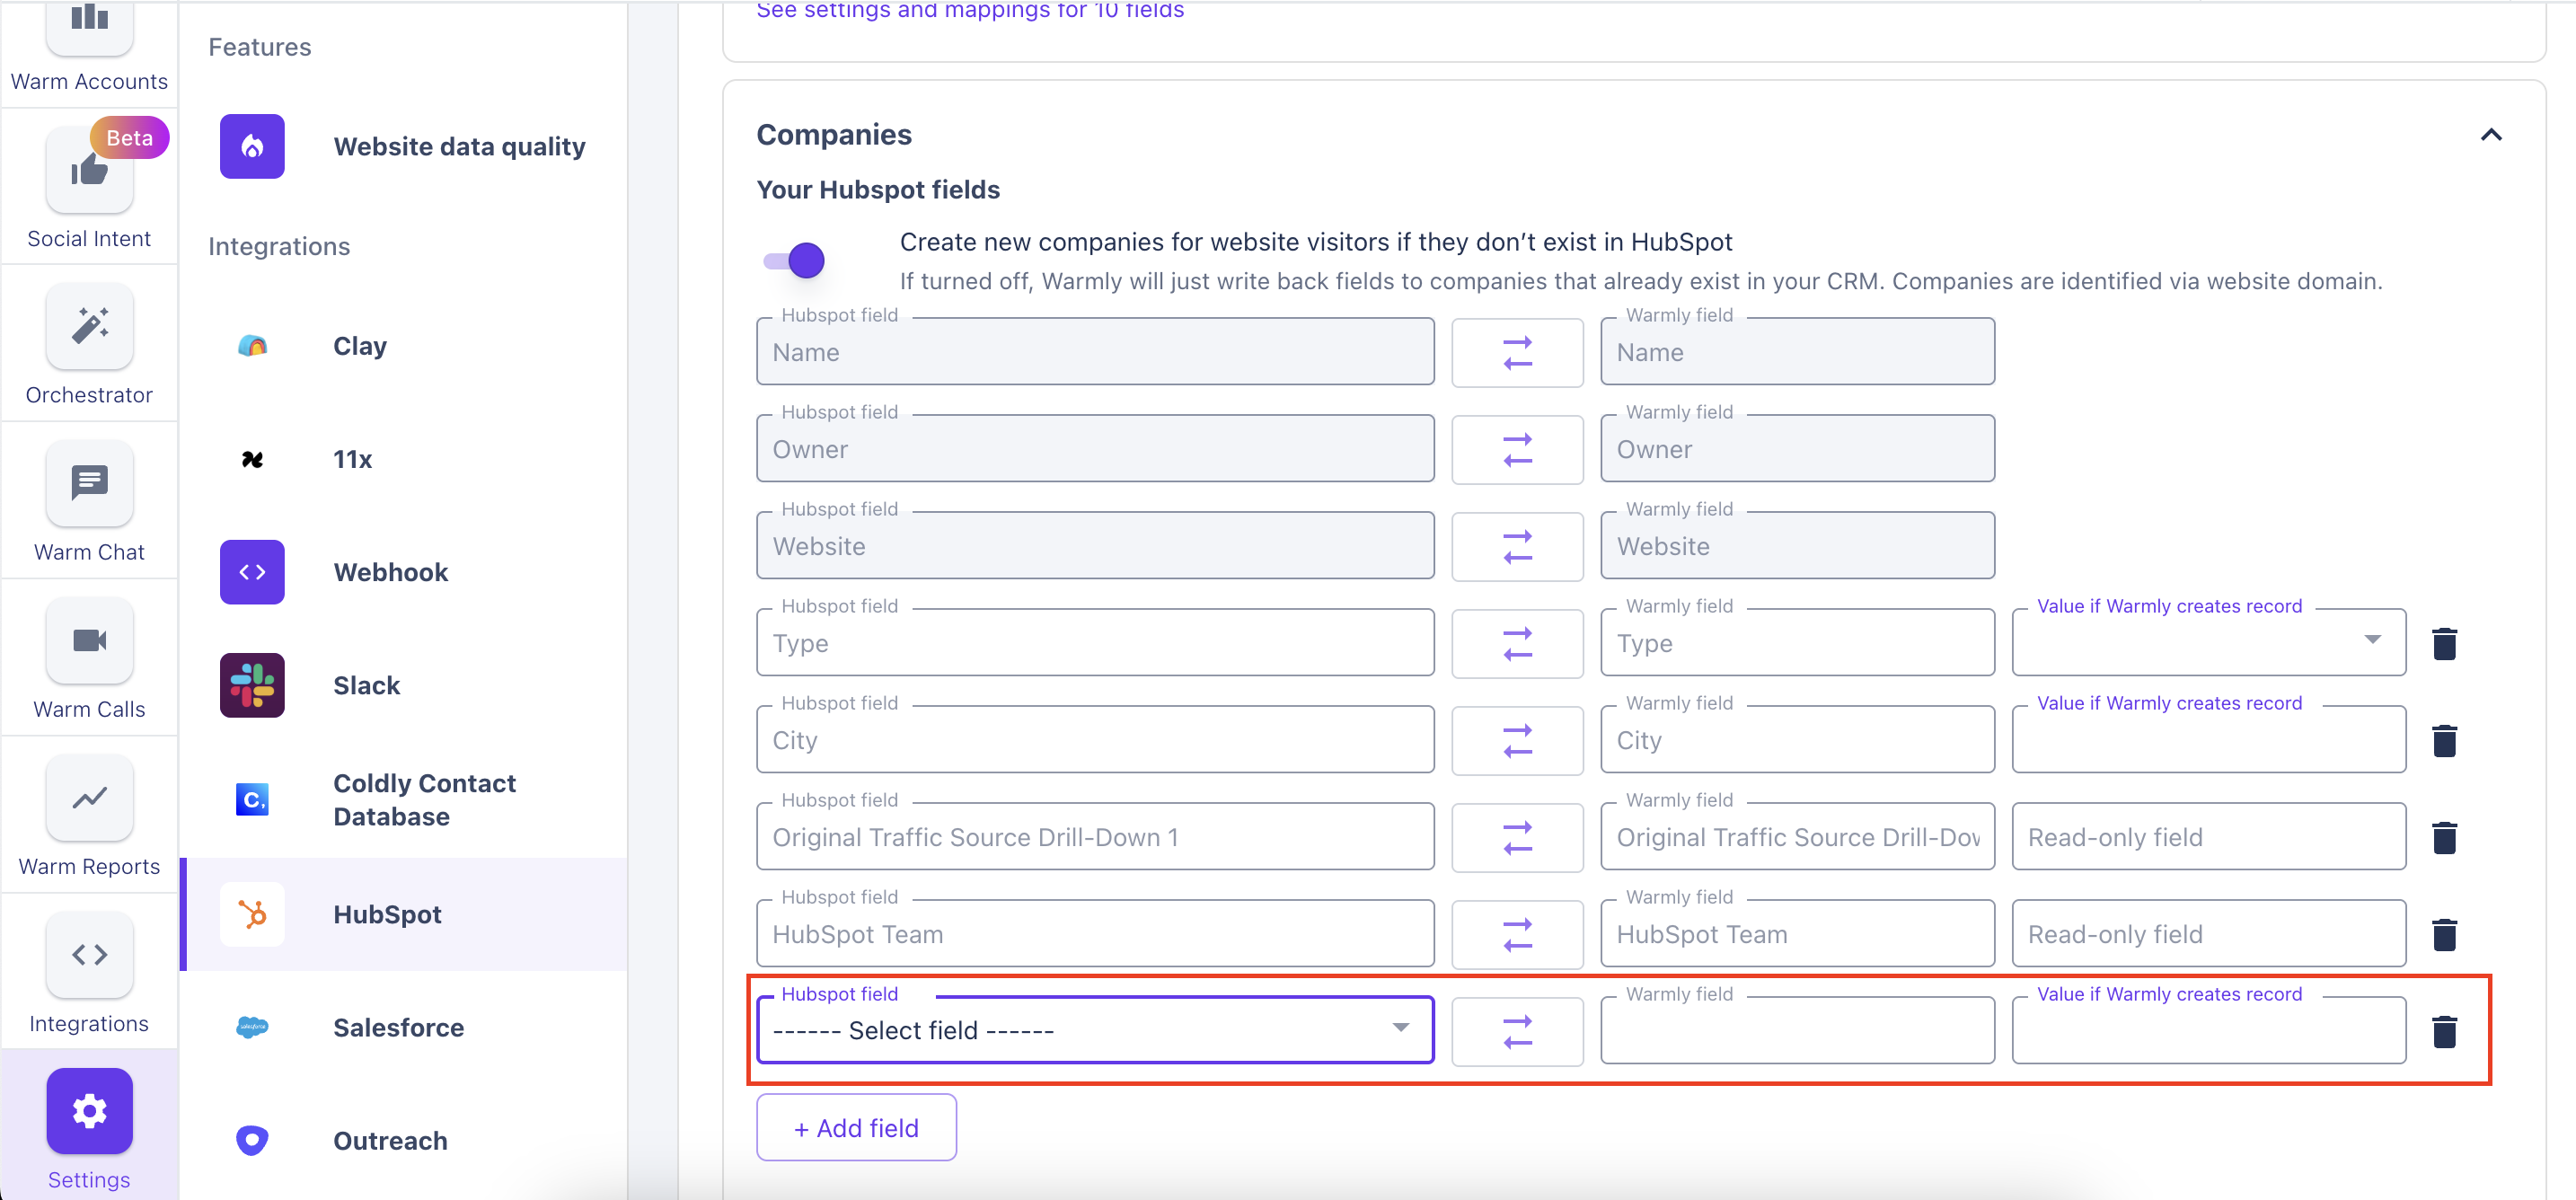2576x1200 pixels.
Task: Collapse the Companies section chevron
Action: click(2490, 135)
